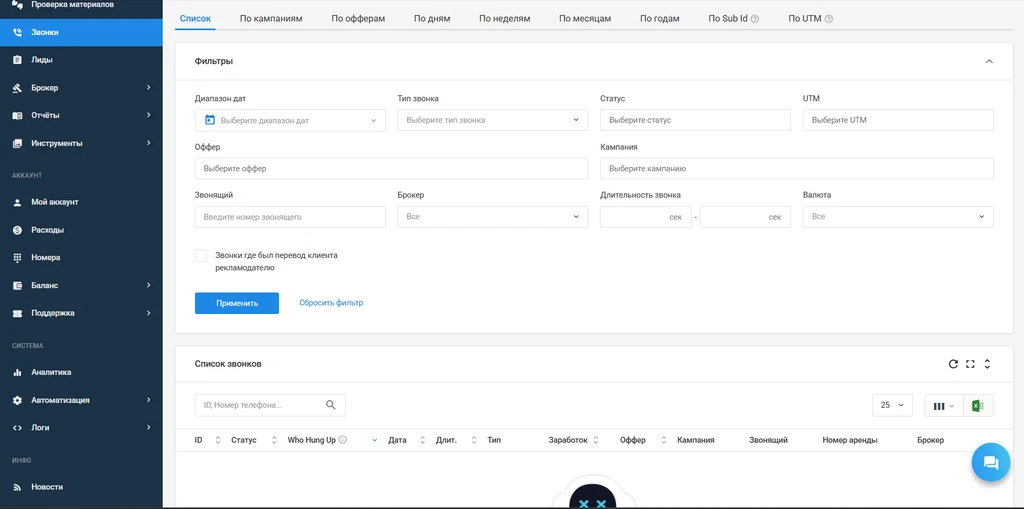Click help icon next to По UTM
This screenshot has width=1024, height=509.
tap(829, 19)
